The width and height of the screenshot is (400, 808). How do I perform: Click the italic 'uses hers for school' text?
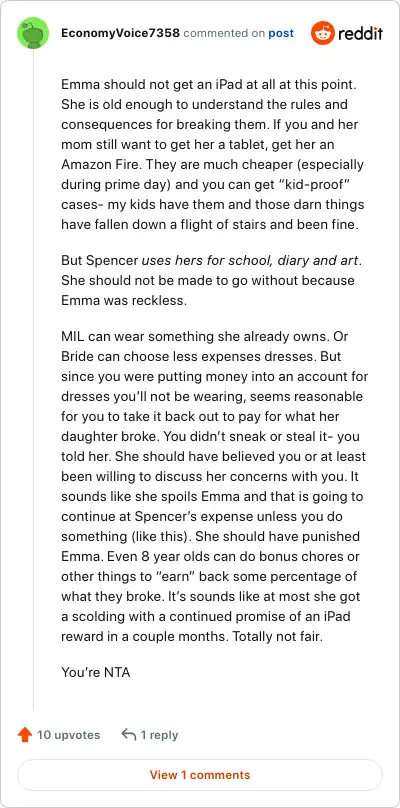tap(205, 260)
